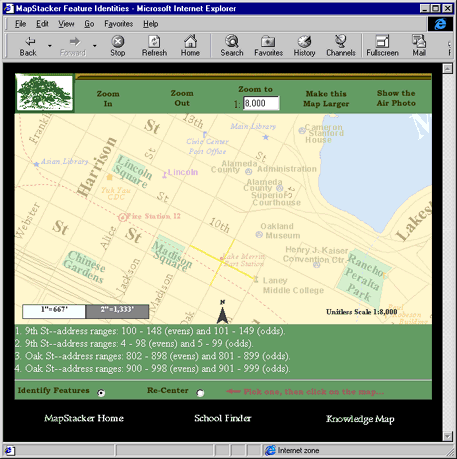Click the 'Alameda County Superior Courthouse' label
The height and width of the screenshot is (459, 457).
click(x=272, y=192)
